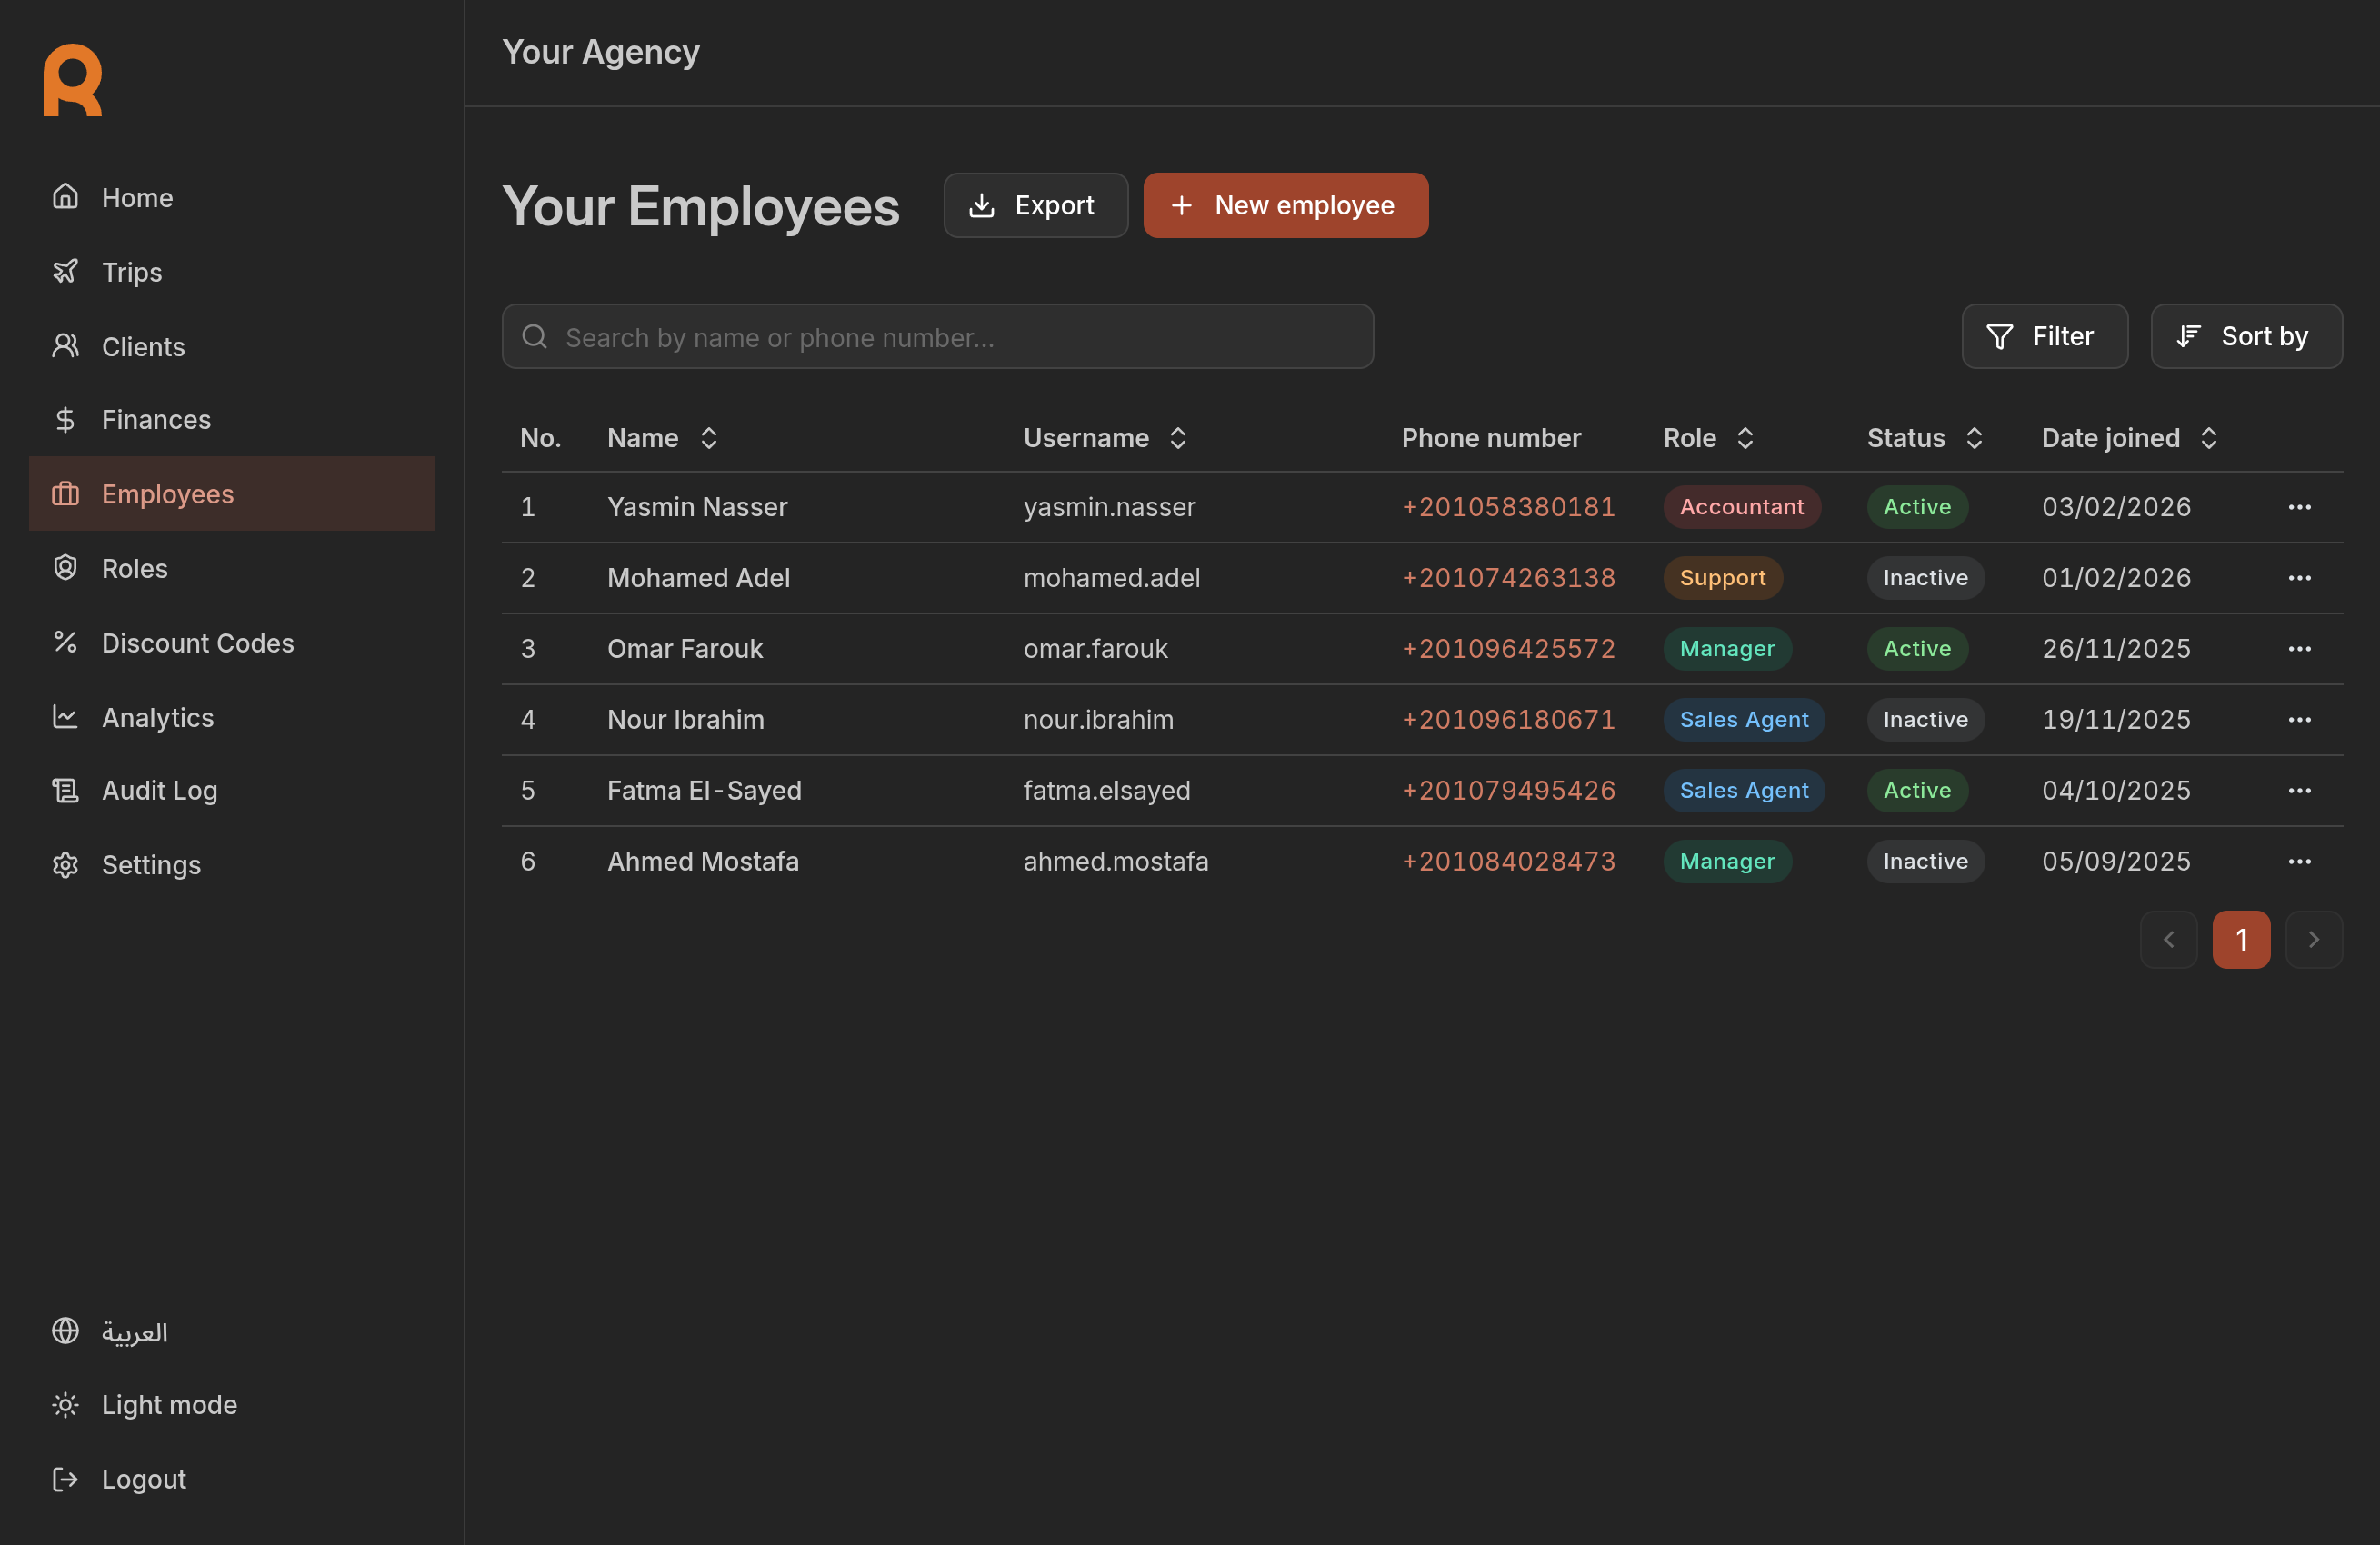Sort table by Date joined column
The height and width of the screenshot is (1545, 2380).
point(2208,438)
